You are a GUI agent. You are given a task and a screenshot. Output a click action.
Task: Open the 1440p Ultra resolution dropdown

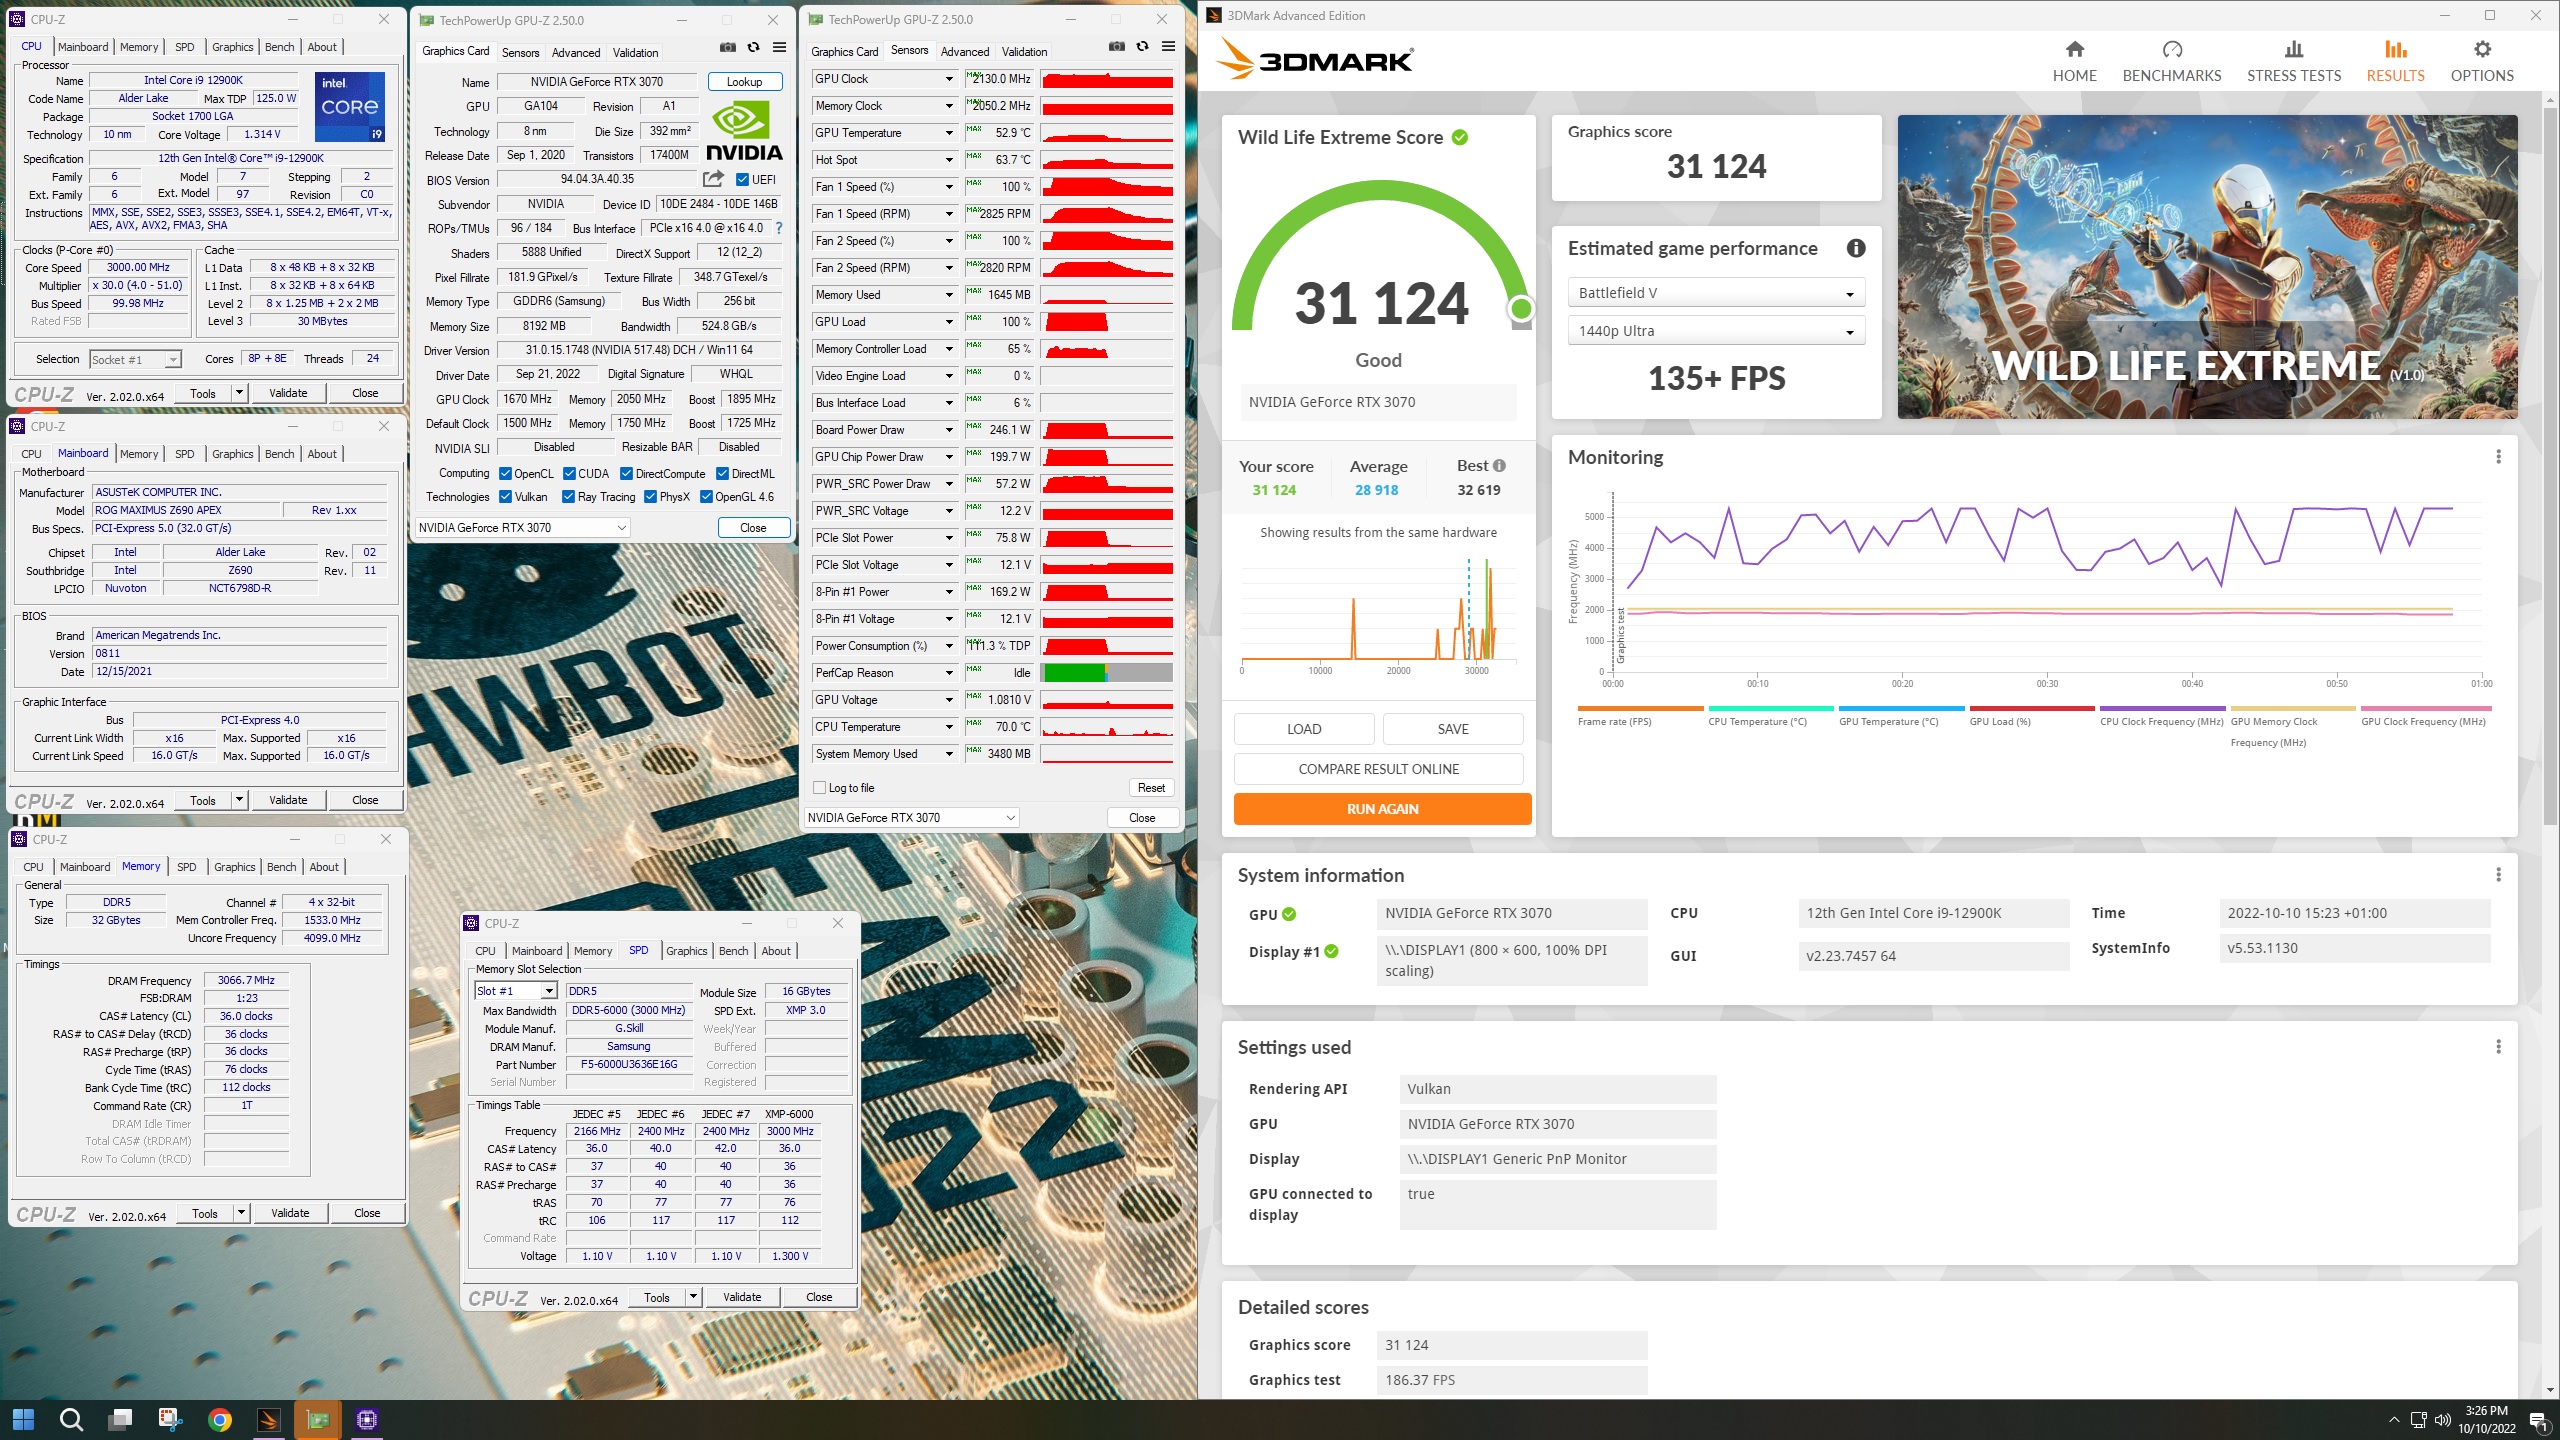coord(1716,331)
